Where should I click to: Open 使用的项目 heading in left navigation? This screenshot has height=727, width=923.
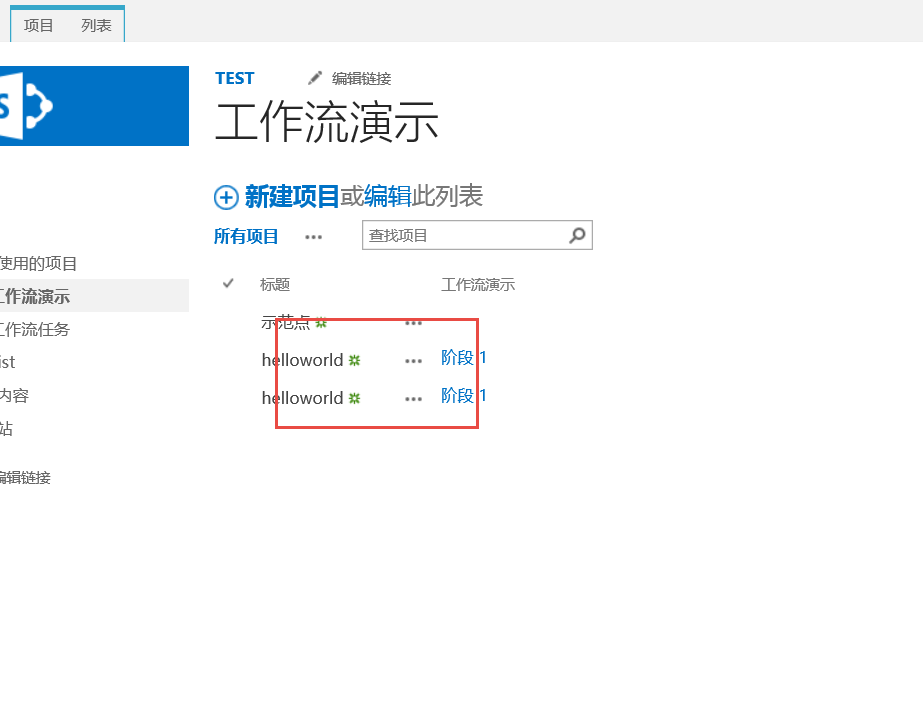tap(38, 263)
